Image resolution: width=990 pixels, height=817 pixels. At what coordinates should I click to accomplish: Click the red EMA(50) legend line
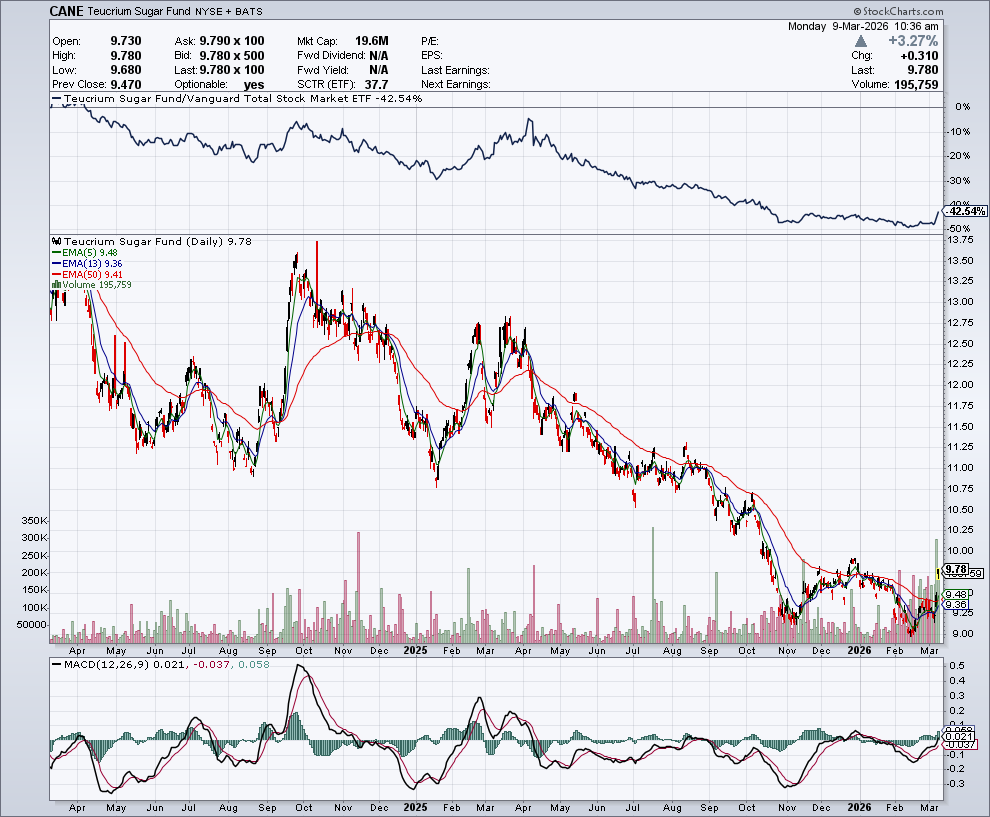pyautogui.click(x=57, y=275)
